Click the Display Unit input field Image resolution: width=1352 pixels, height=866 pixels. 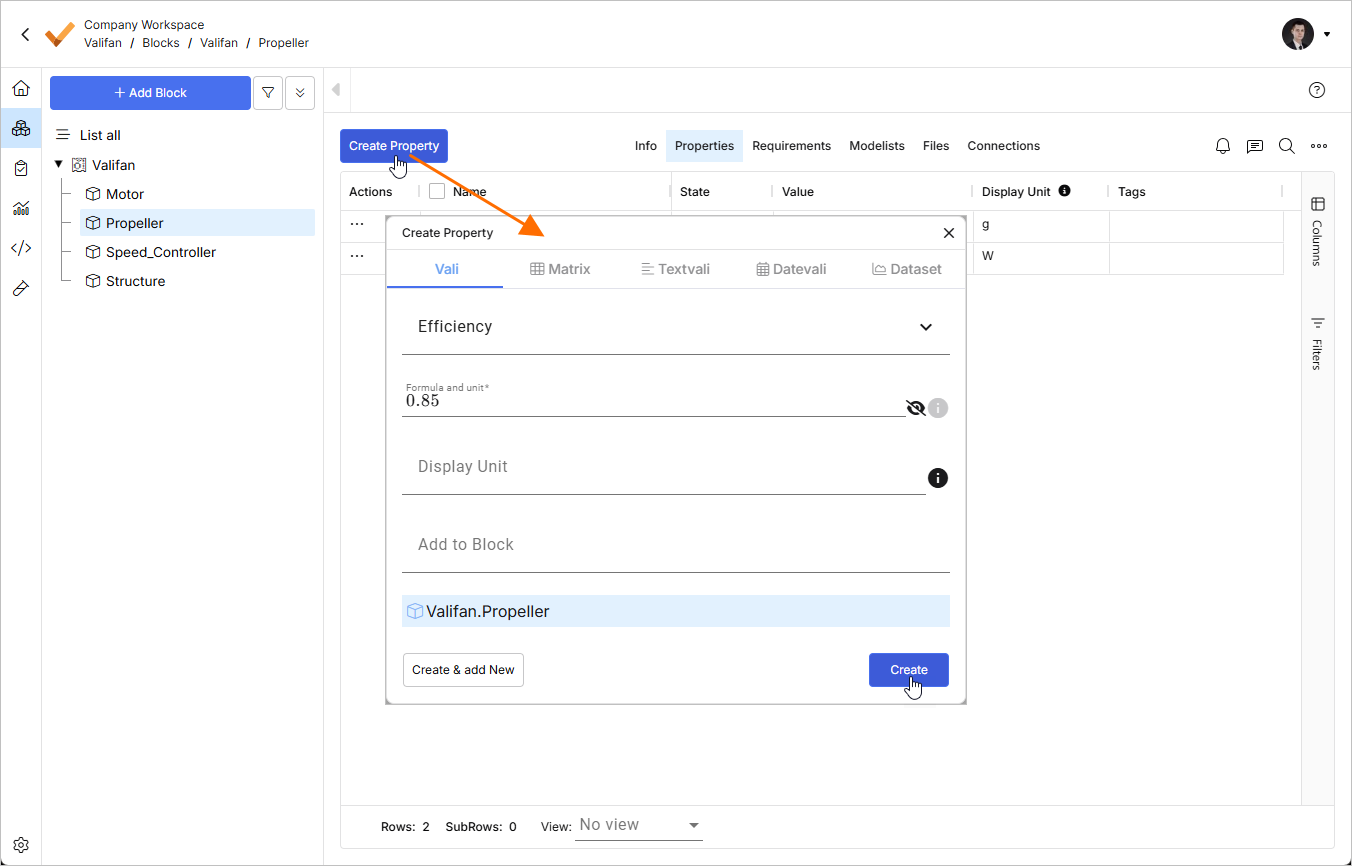click(x=663, y=468)
